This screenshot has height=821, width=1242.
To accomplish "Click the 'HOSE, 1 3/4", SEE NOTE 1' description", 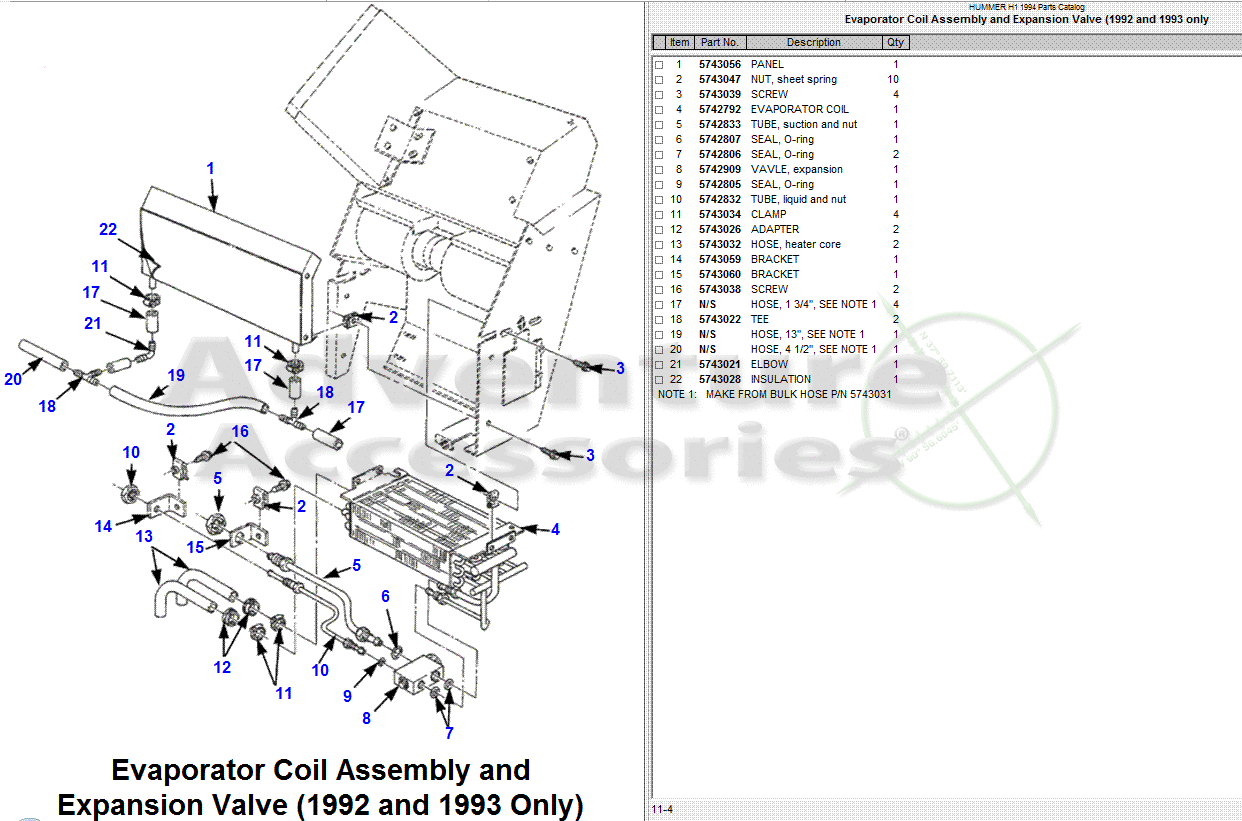I will [814, 304].
